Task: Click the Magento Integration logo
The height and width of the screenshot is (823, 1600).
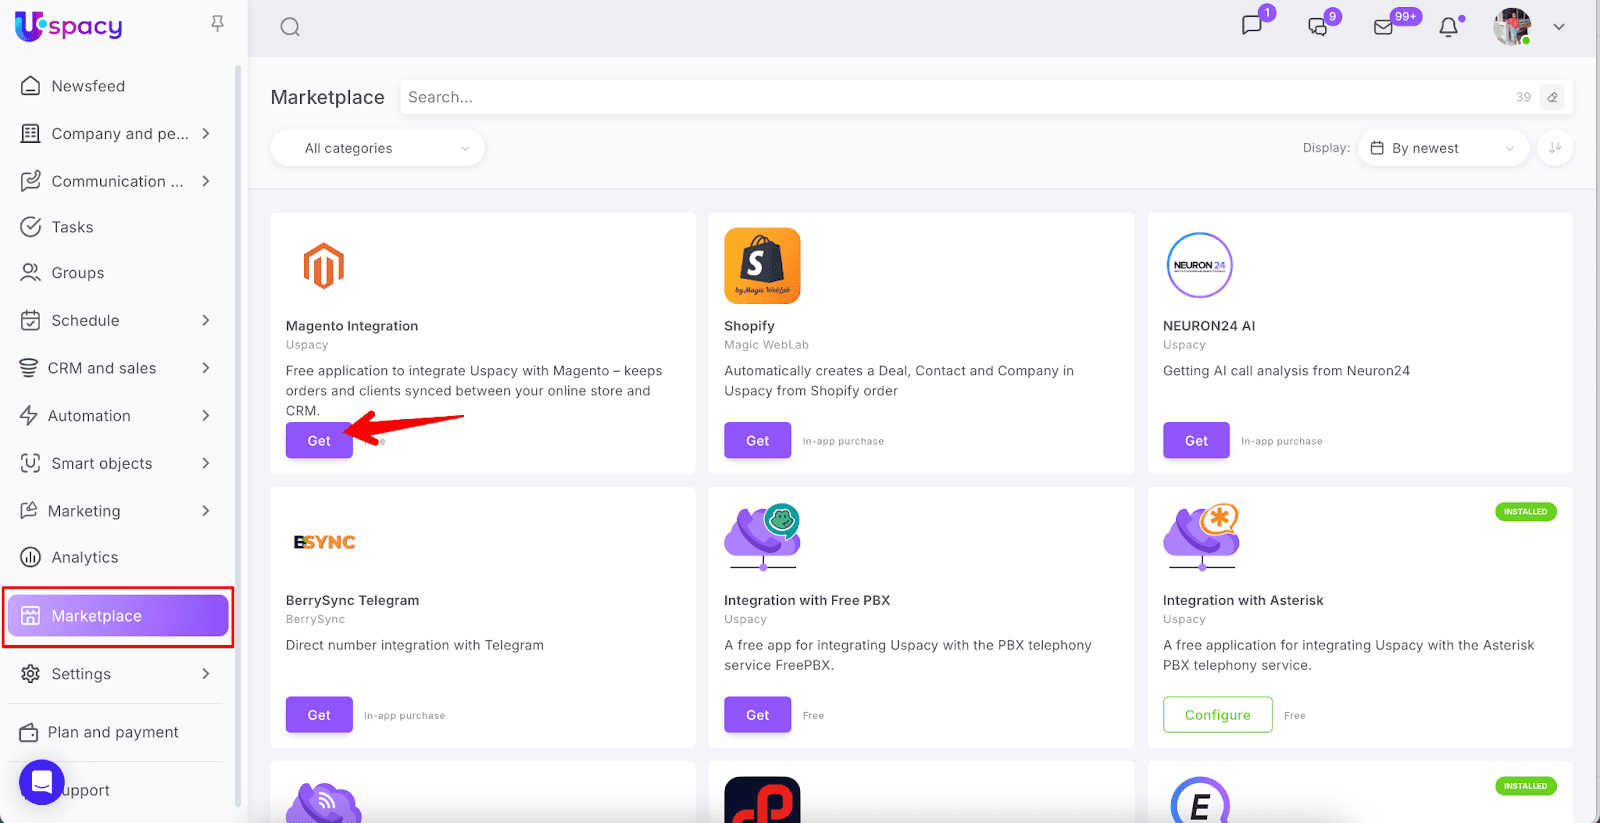Action: tap(324, 266)
